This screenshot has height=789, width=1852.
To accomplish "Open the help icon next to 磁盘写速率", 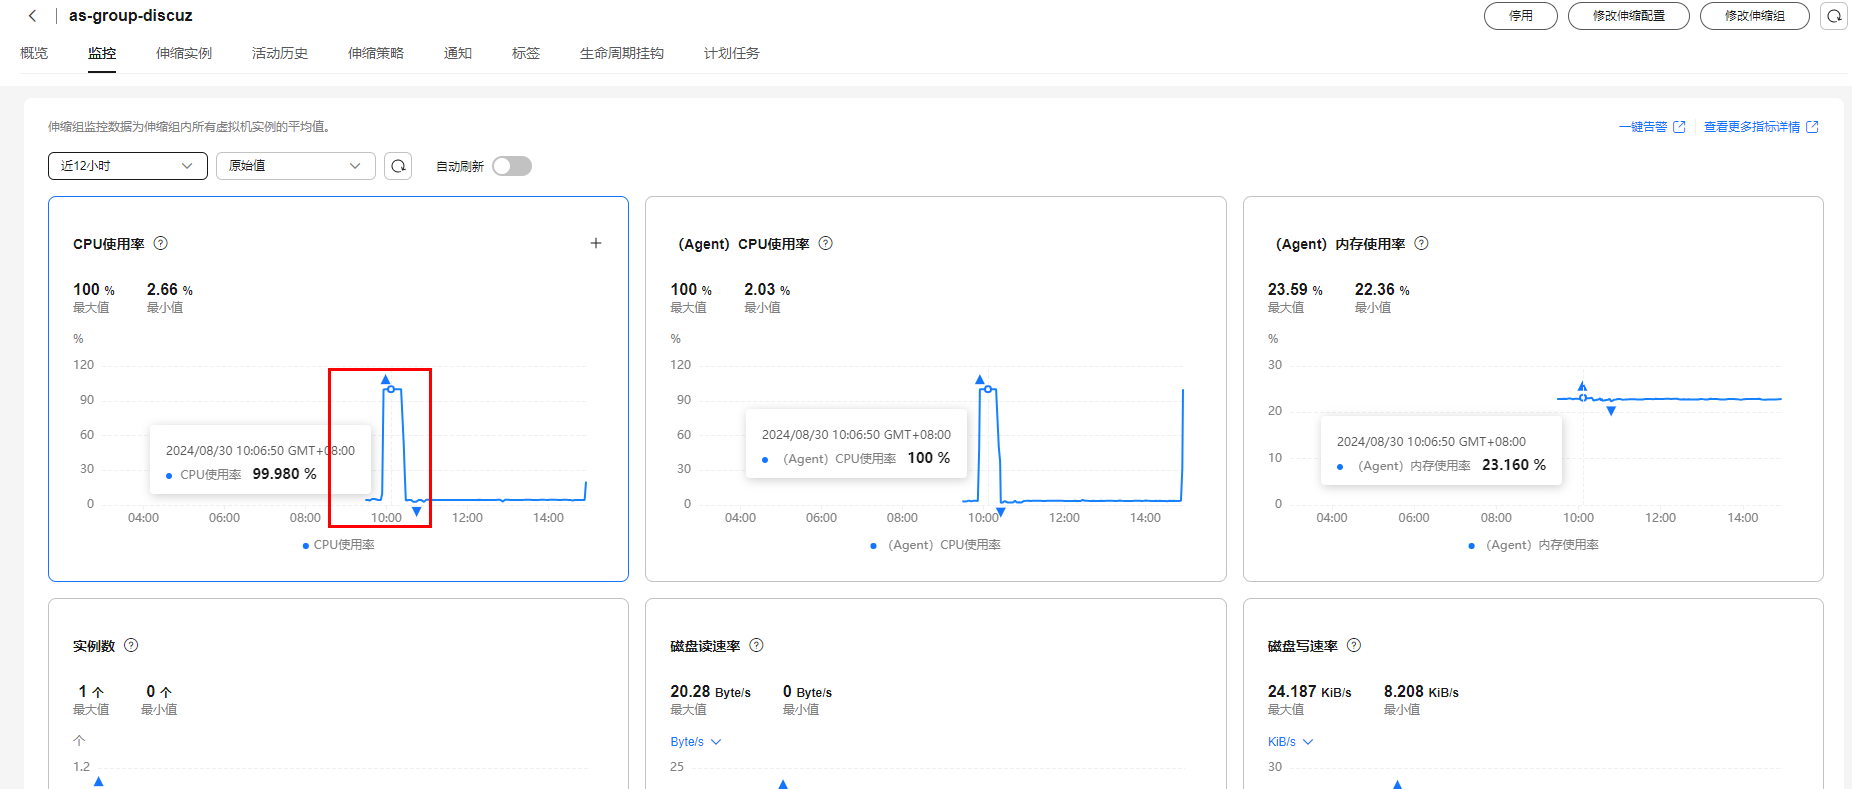I will (x=1354, y=645).
